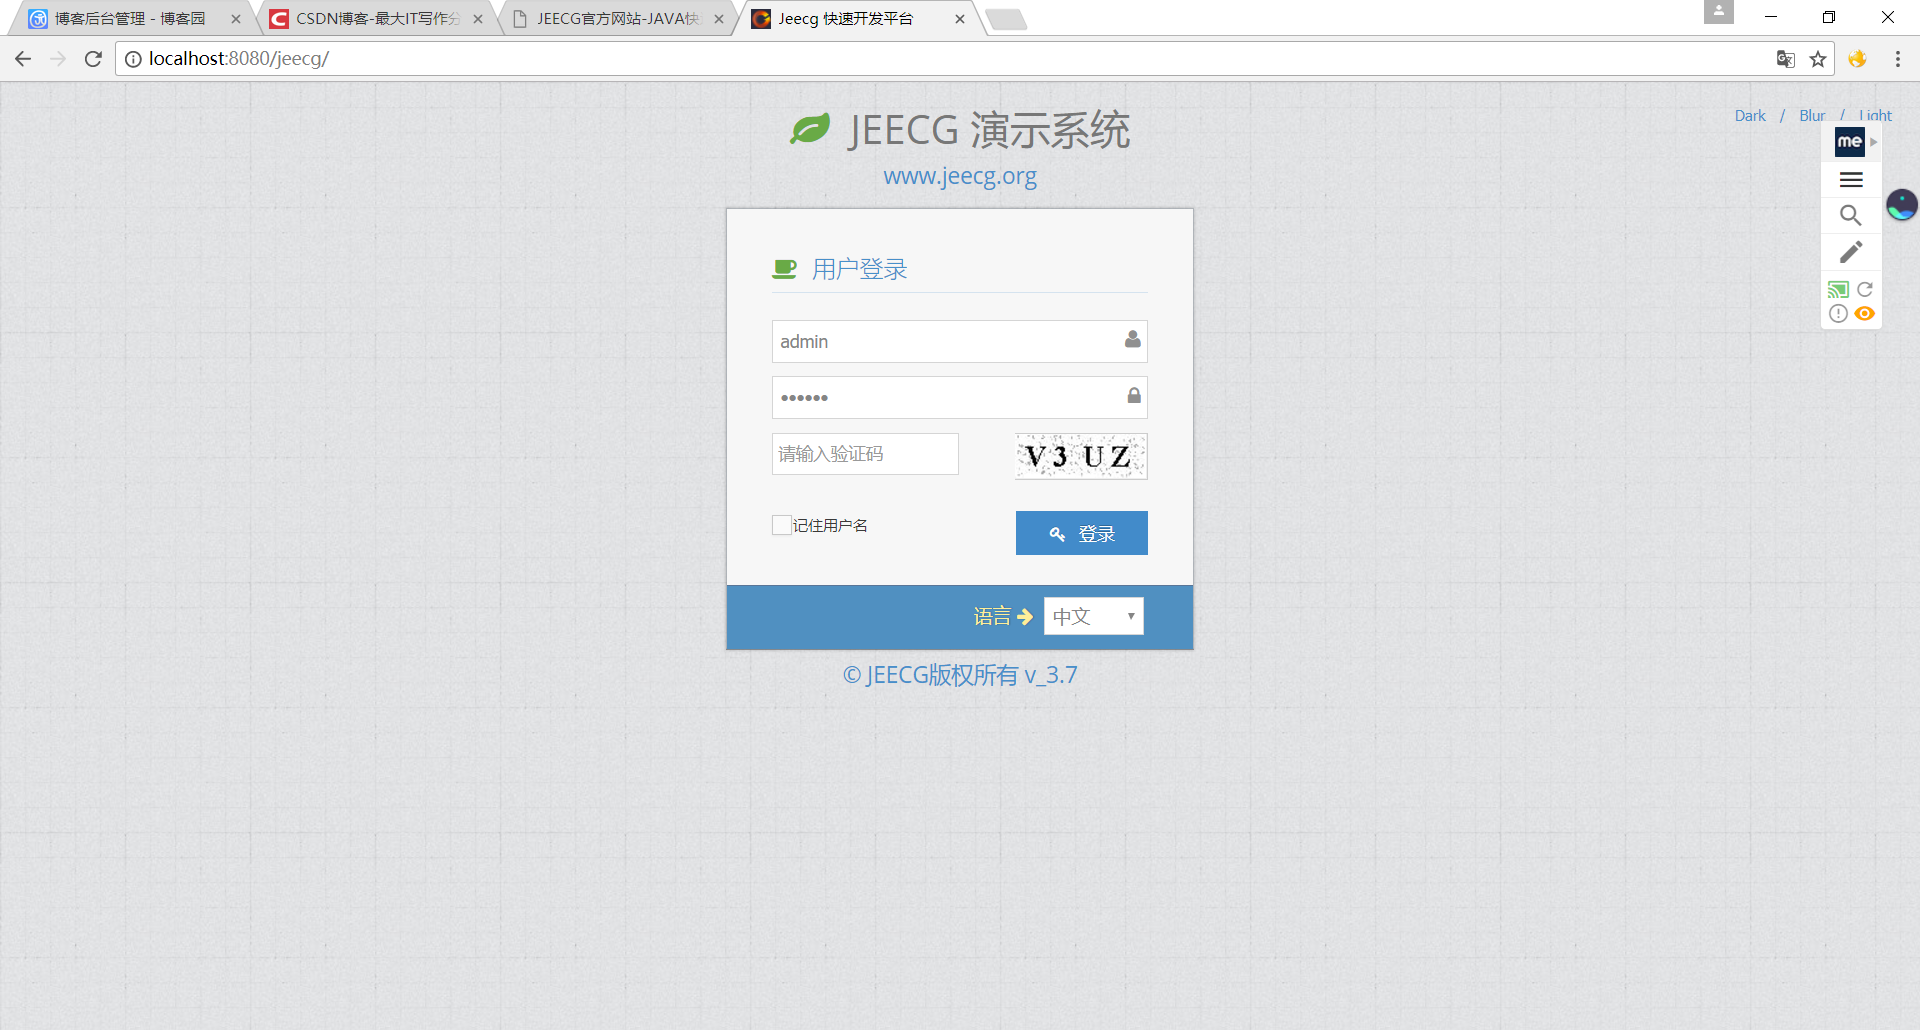Switch to the Light theme
The height and width of the screenshot is (1030, 1920).
tap(1875, 116)
